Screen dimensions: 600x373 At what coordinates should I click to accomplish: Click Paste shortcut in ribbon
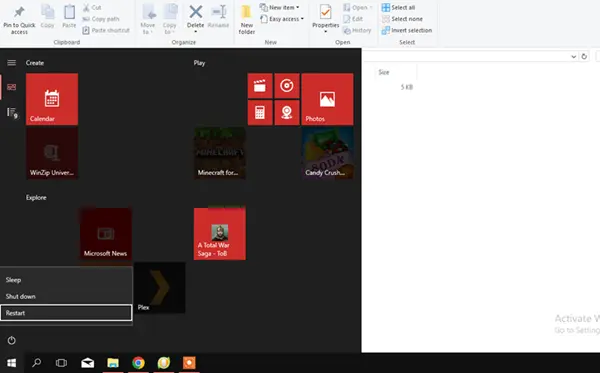(x=106, y=30)
